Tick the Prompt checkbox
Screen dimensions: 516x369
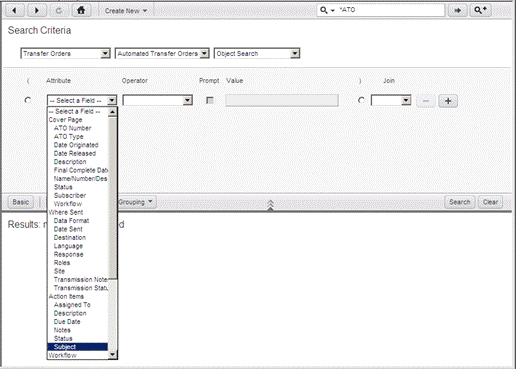point(210,100)
